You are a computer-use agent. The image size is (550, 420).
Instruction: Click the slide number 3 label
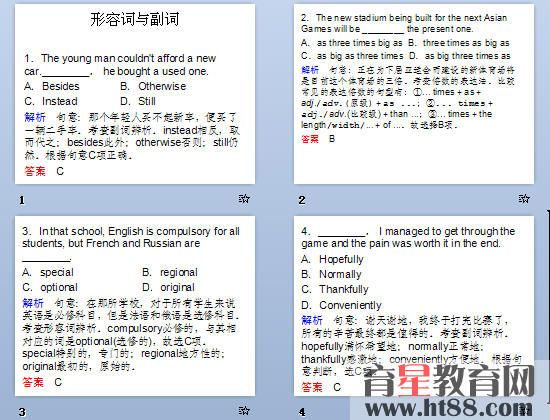coord(22,412)
